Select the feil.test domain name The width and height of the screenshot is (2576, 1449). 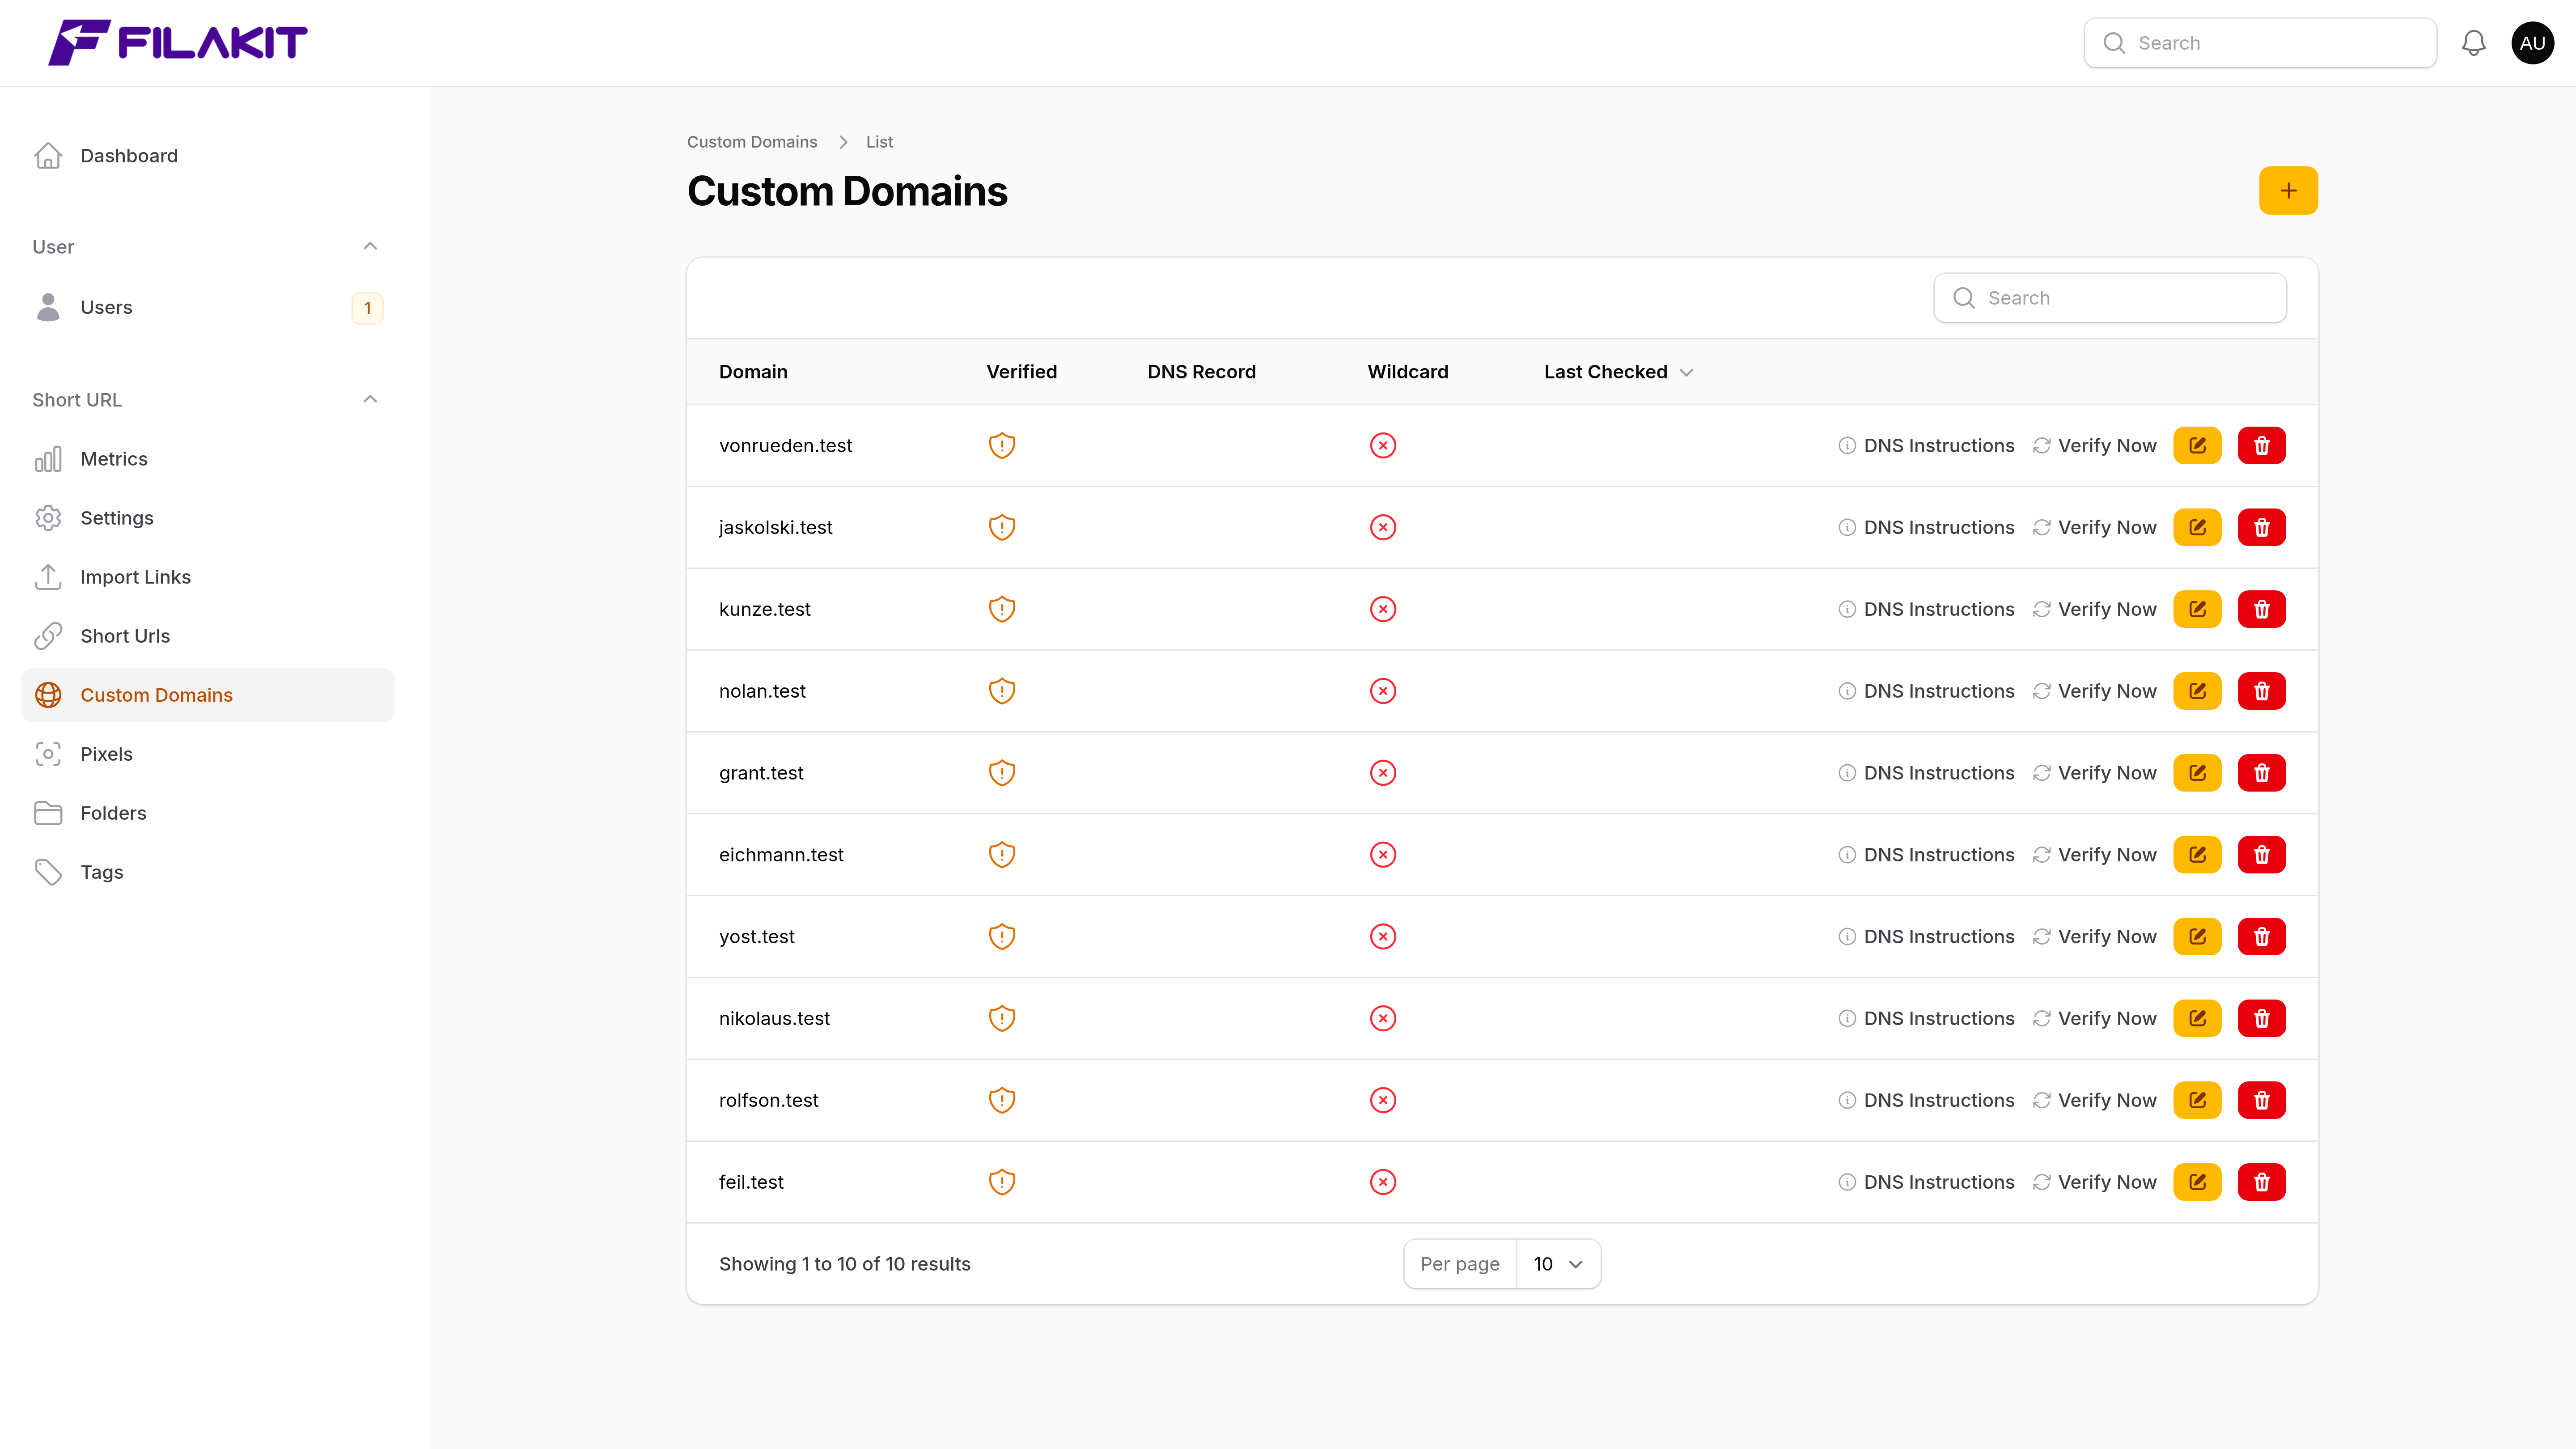pos(751,1182)
